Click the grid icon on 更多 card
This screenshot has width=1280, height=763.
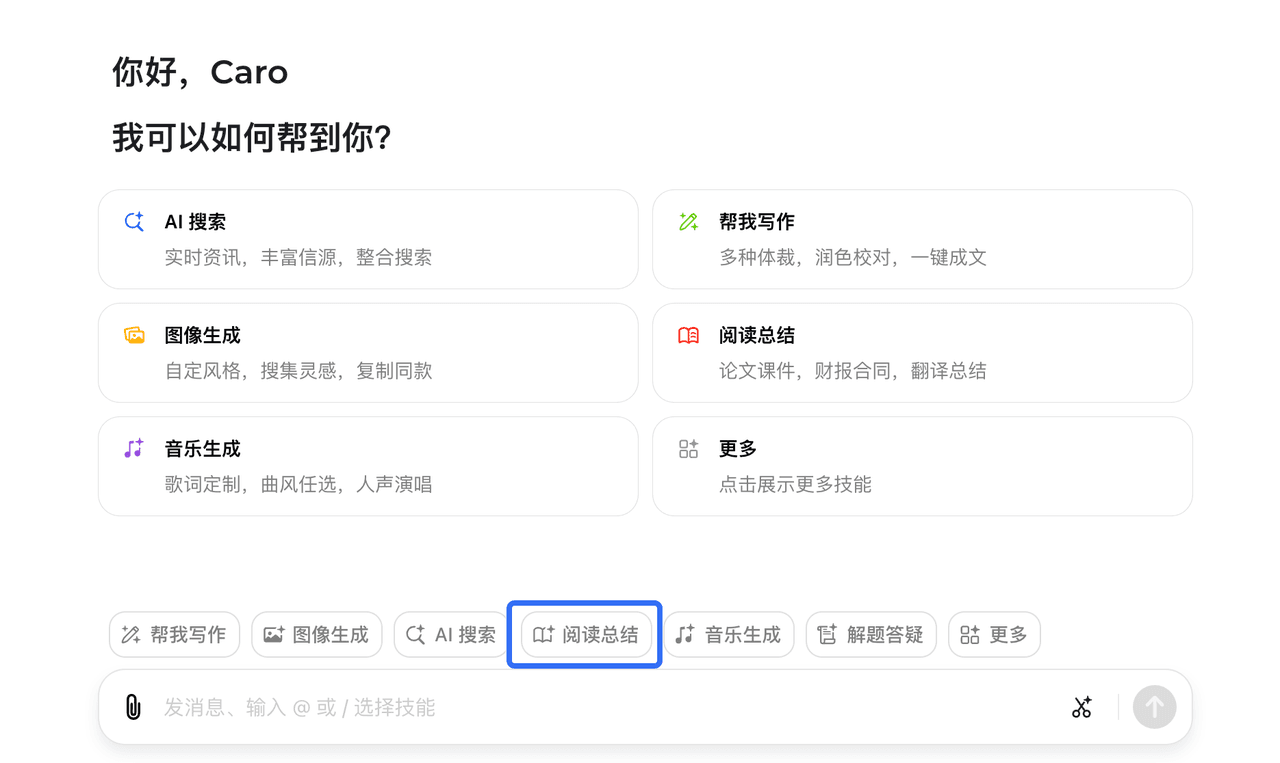688,449
